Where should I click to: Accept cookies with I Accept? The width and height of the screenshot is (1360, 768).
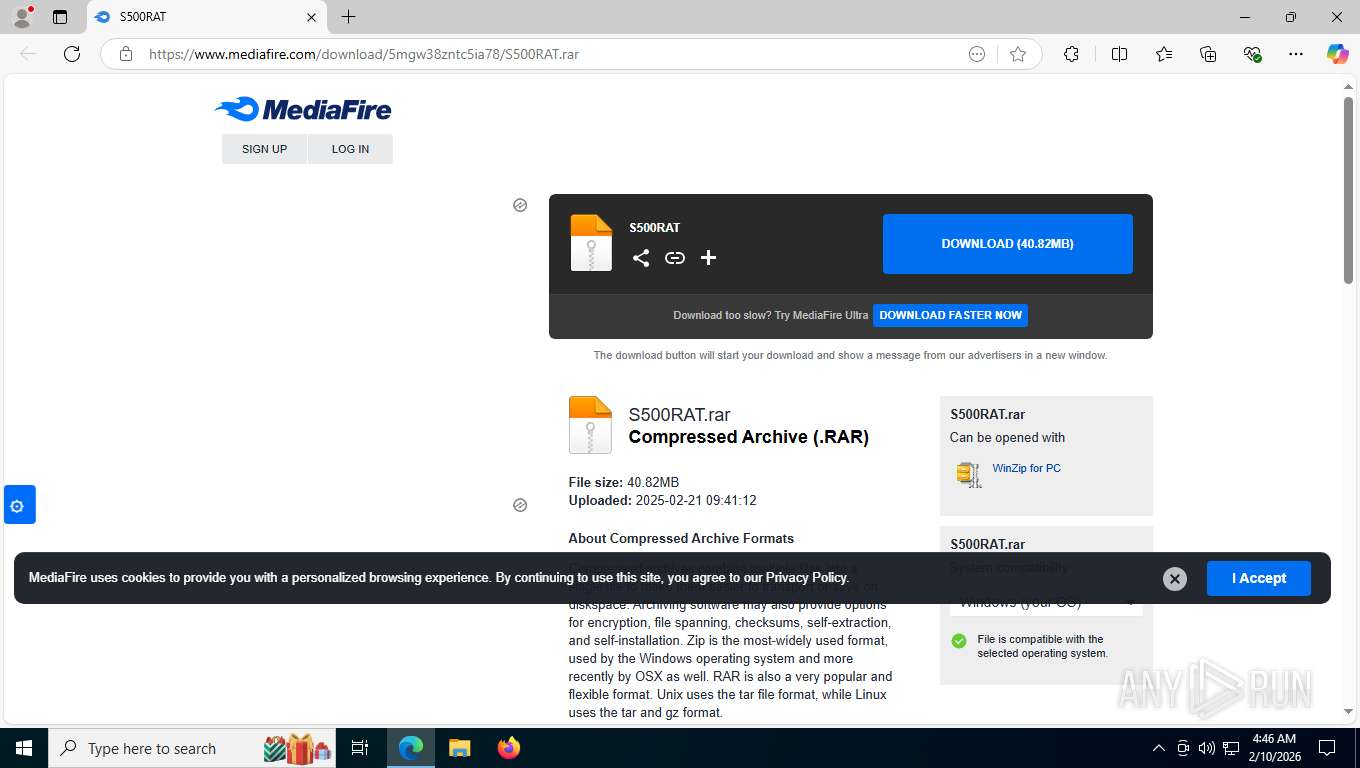(x=1258, y=578)
